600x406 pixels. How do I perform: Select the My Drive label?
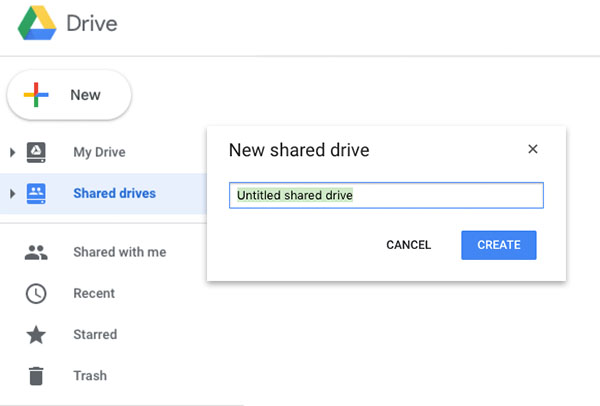coord(99,152)
